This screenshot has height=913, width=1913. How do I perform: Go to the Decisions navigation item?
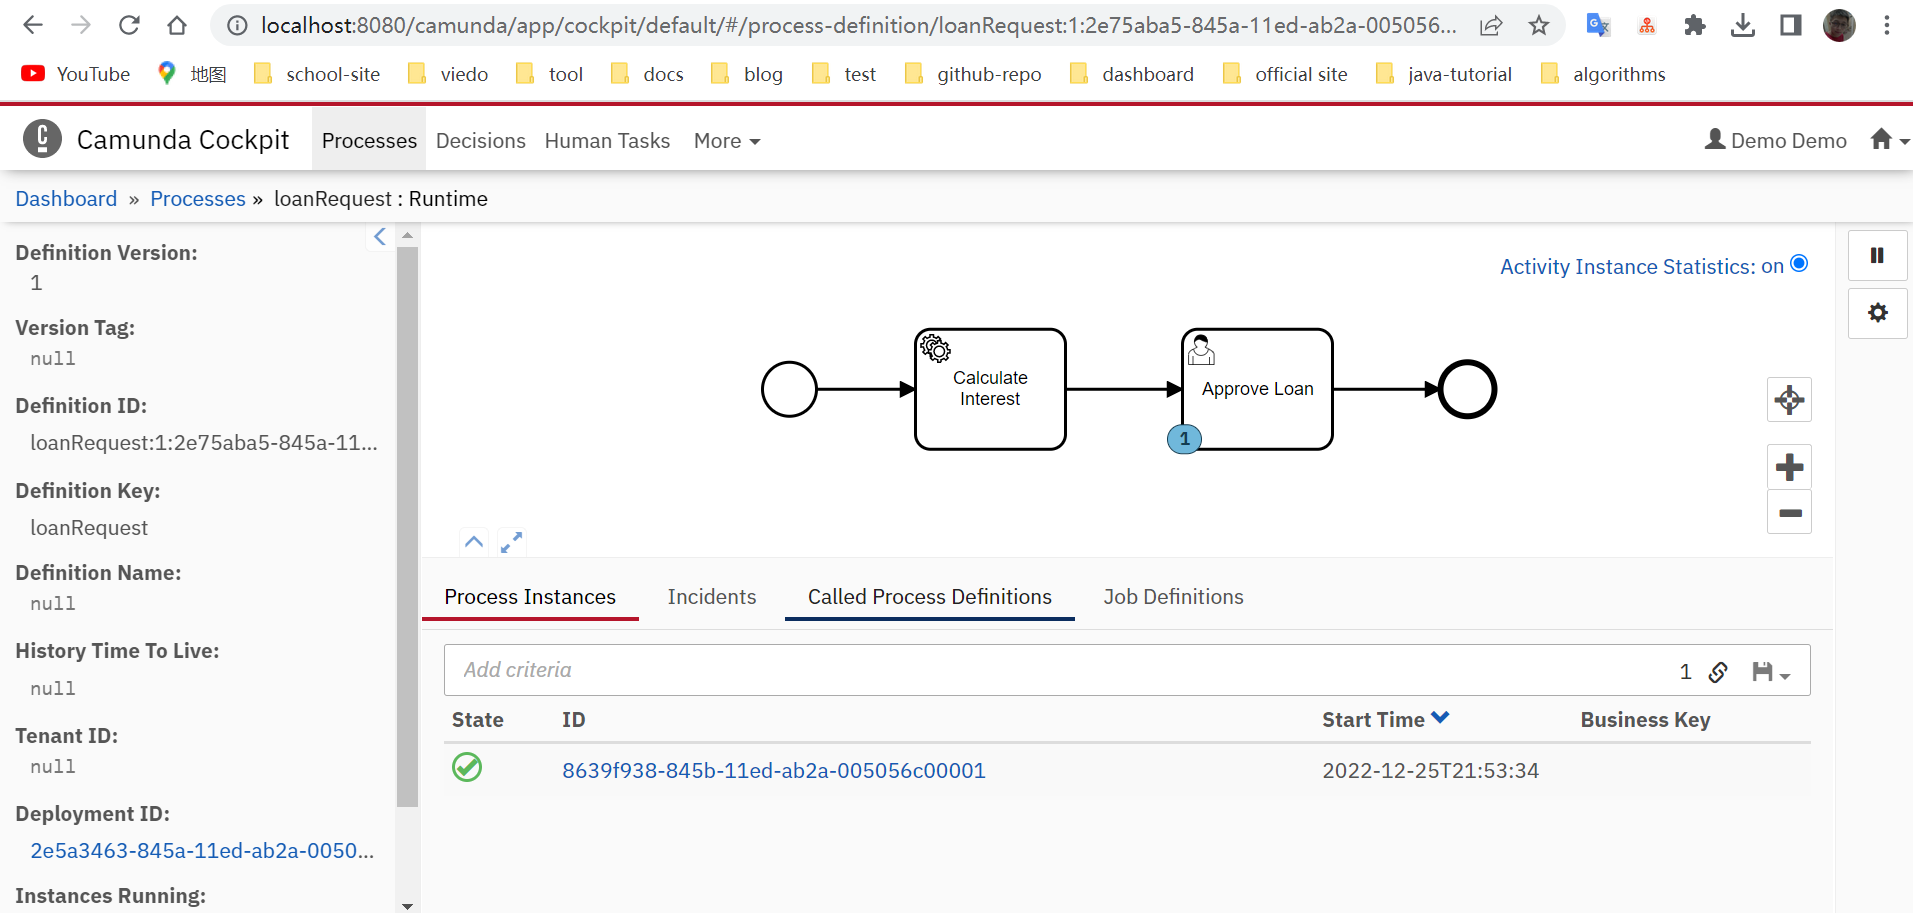coord(481,141)
